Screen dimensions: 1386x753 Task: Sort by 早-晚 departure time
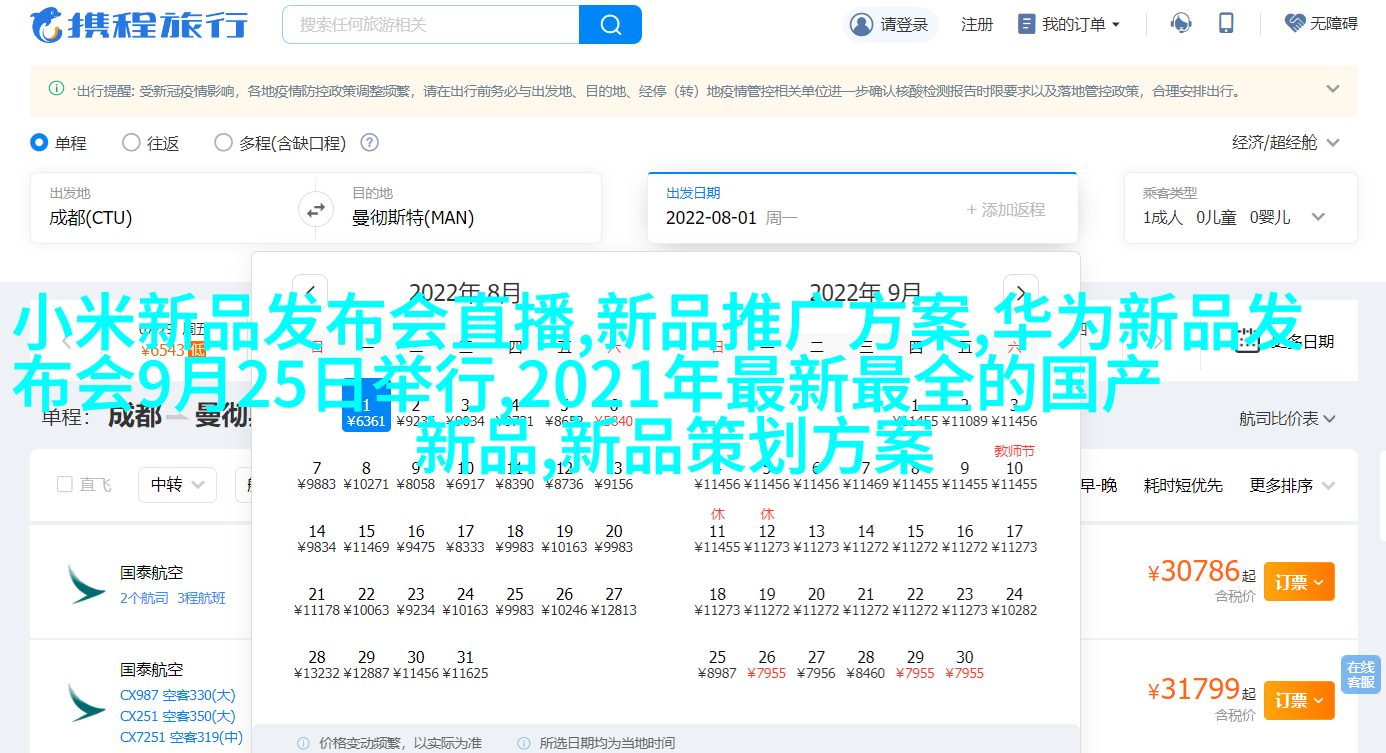(1098, 485)
